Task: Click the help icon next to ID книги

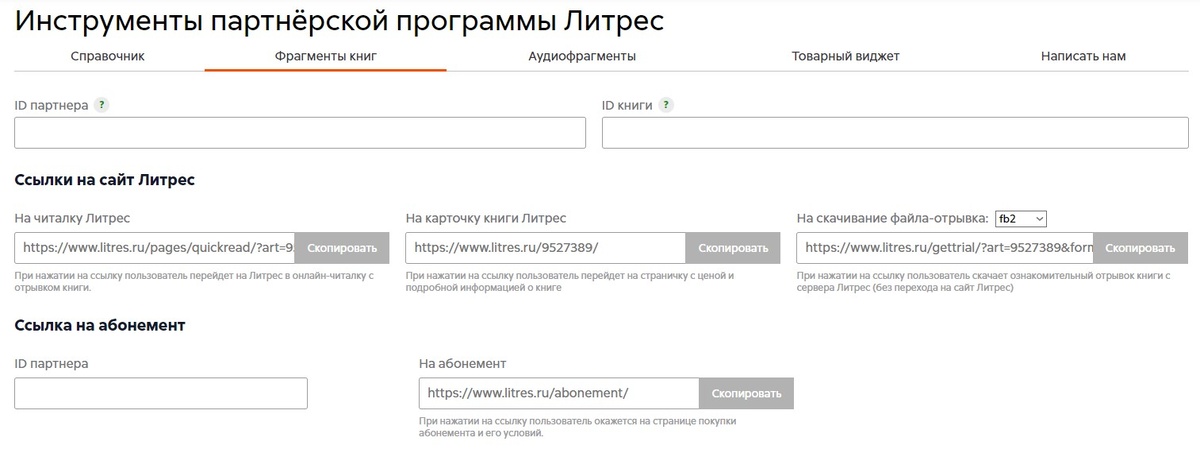Action: [666, 105]
